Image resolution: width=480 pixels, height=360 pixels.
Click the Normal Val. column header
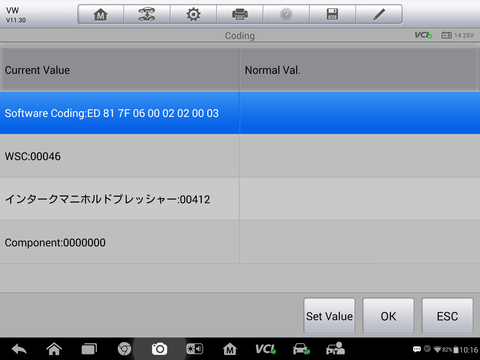[x=360, y=70]
